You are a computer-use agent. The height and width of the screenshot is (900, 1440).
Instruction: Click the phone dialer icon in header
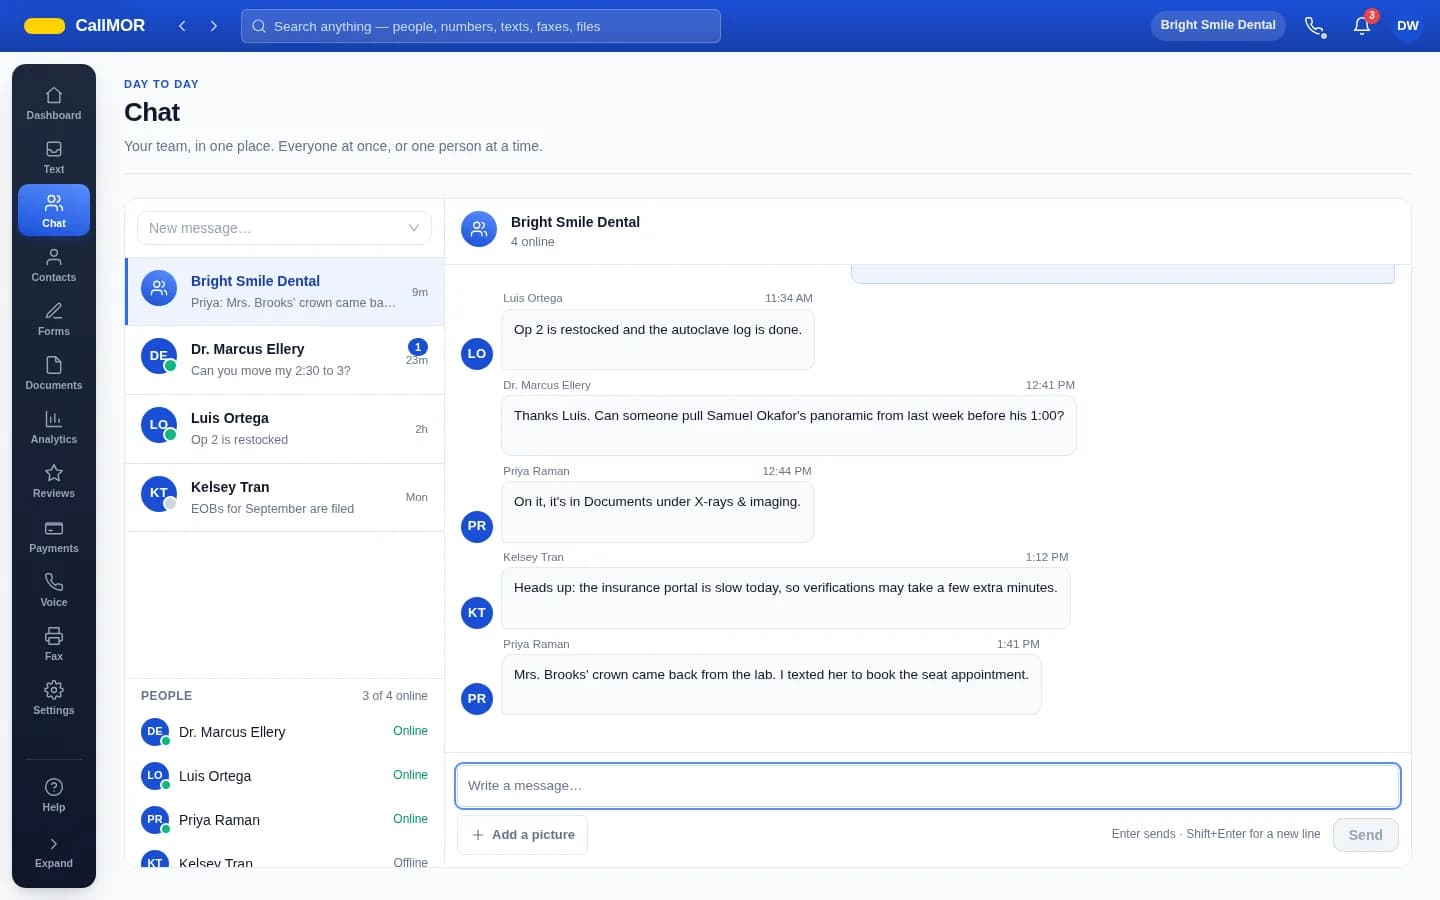[1315, 26]
